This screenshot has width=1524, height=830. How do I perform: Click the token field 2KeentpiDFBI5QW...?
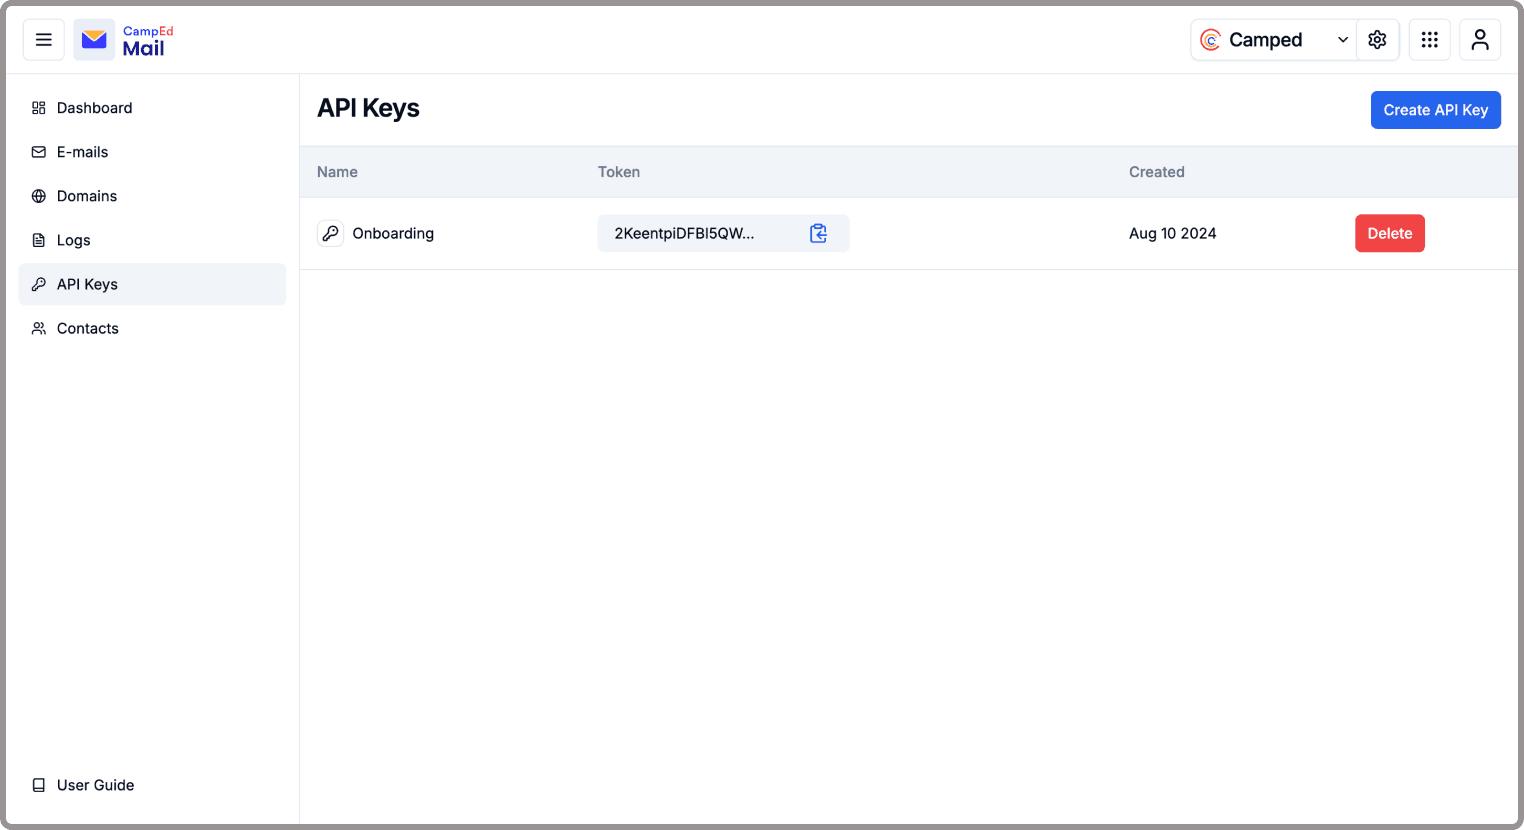(723, 233)
